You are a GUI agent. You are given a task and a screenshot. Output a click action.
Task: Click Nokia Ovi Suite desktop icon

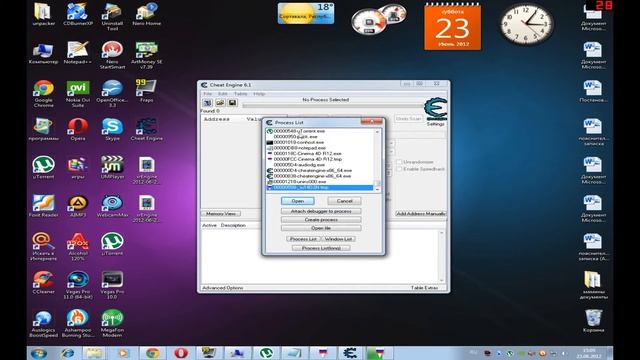[x=78, y=93]
